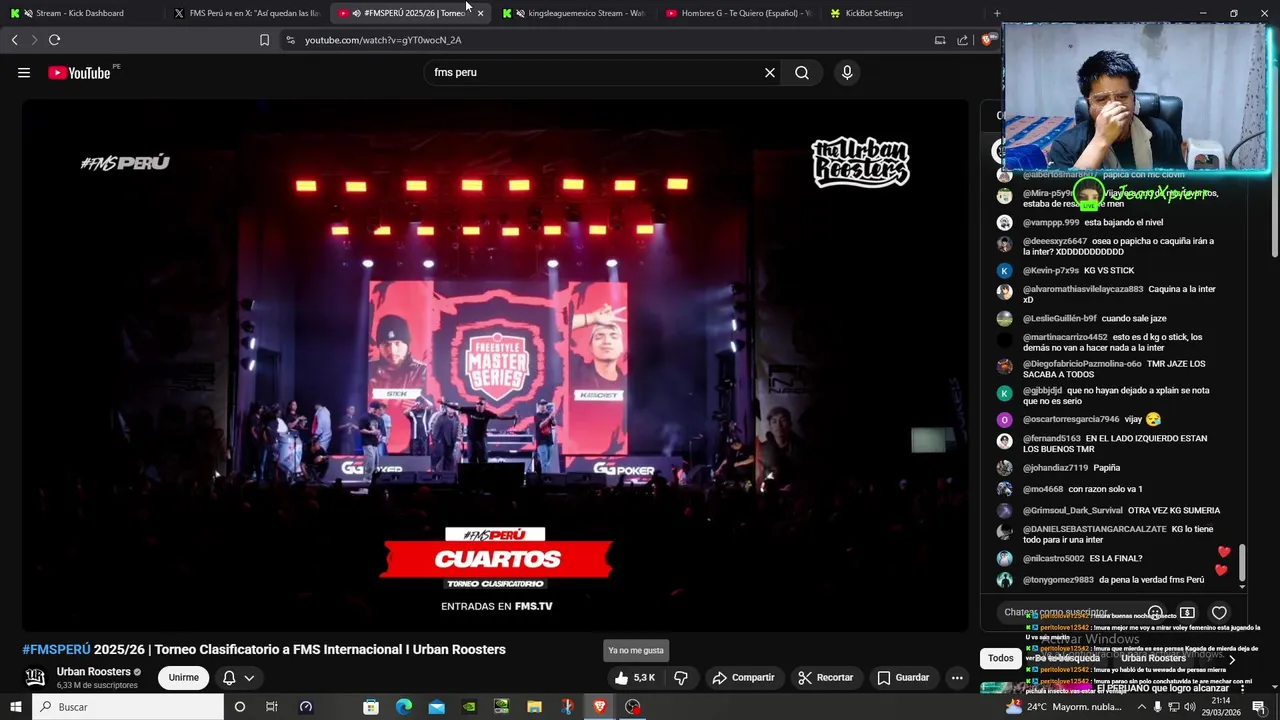
Task: Dislike the video with the thumbs-down
Action: coord(681,677)
